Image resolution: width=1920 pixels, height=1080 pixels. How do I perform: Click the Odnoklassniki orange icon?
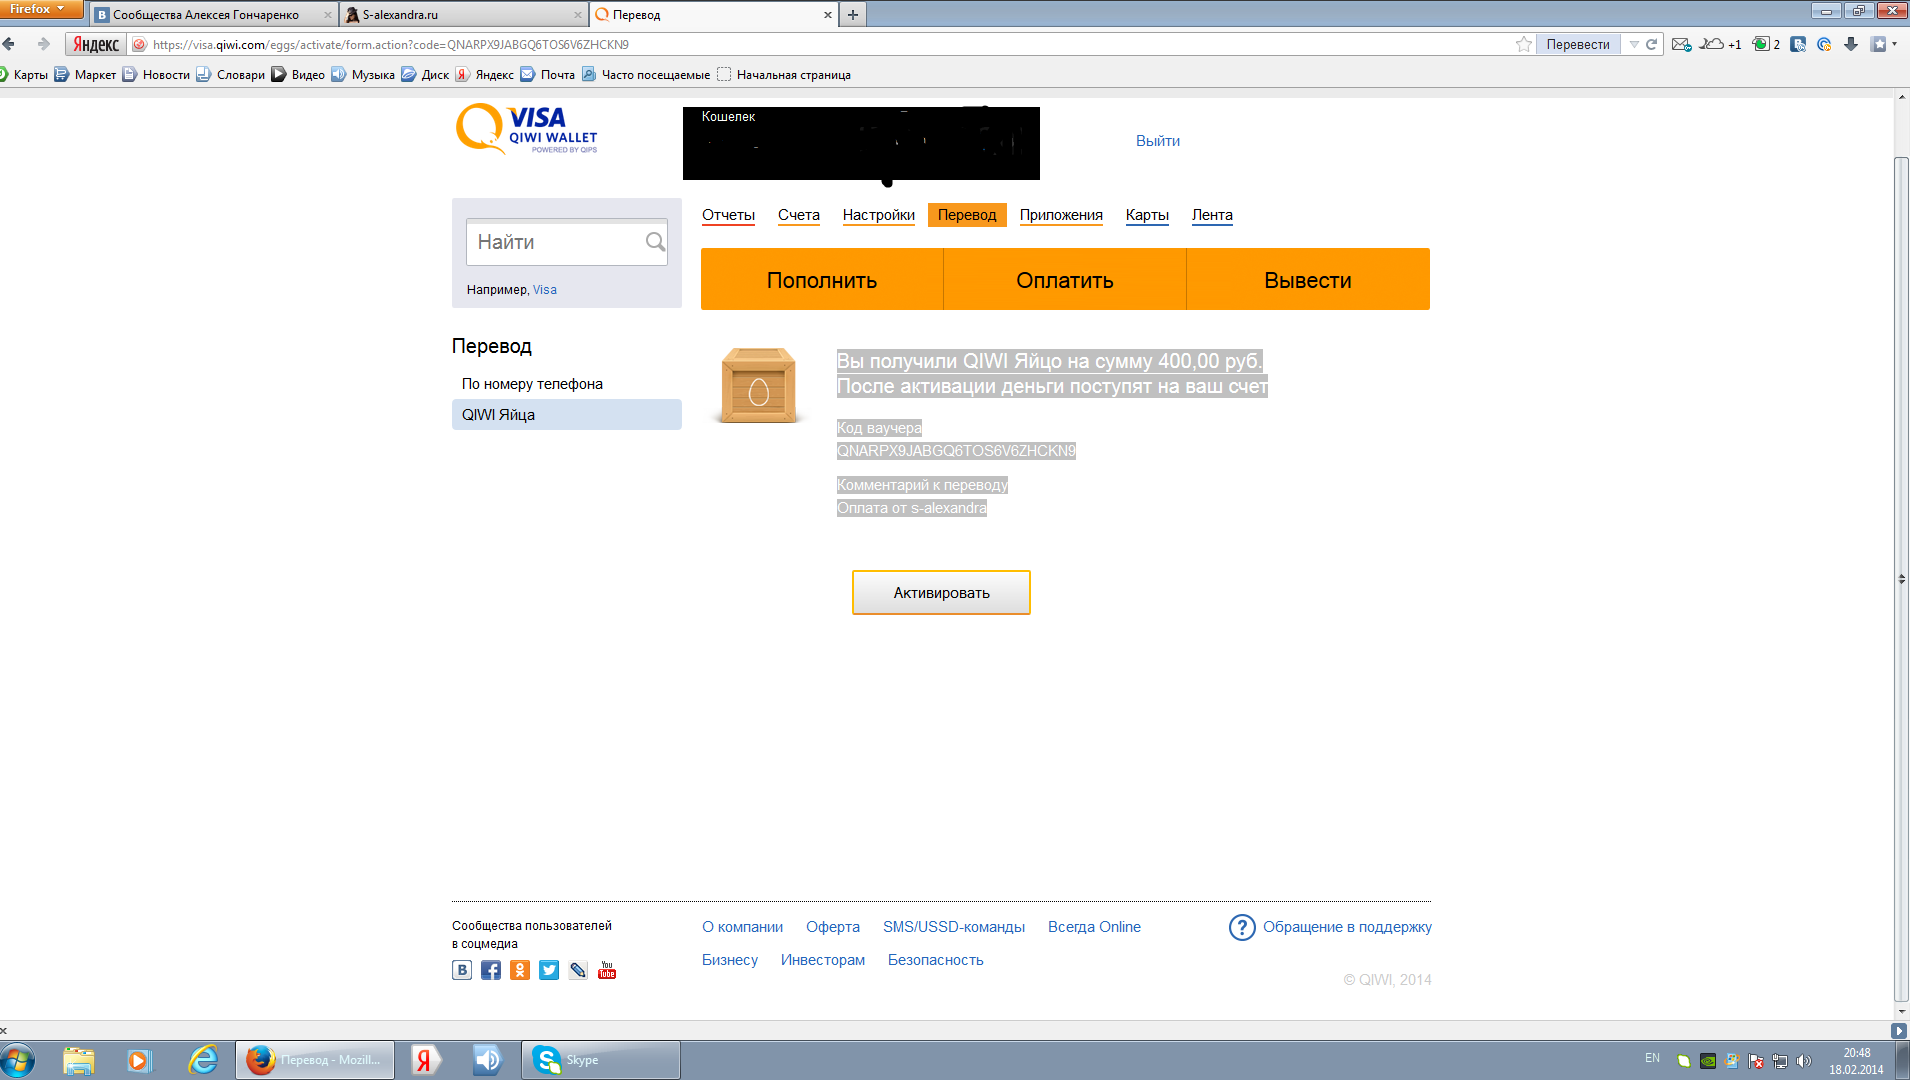519,970
